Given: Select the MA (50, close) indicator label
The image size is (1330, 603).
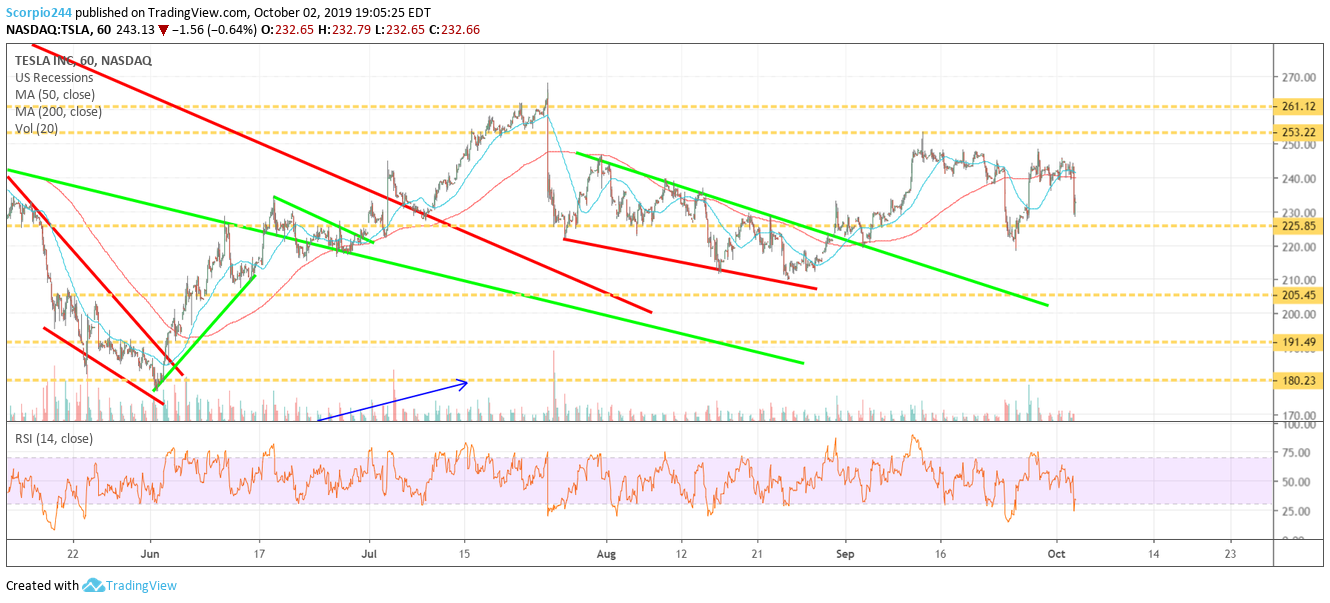Looking at the screenshot, I should click(55, 94).
